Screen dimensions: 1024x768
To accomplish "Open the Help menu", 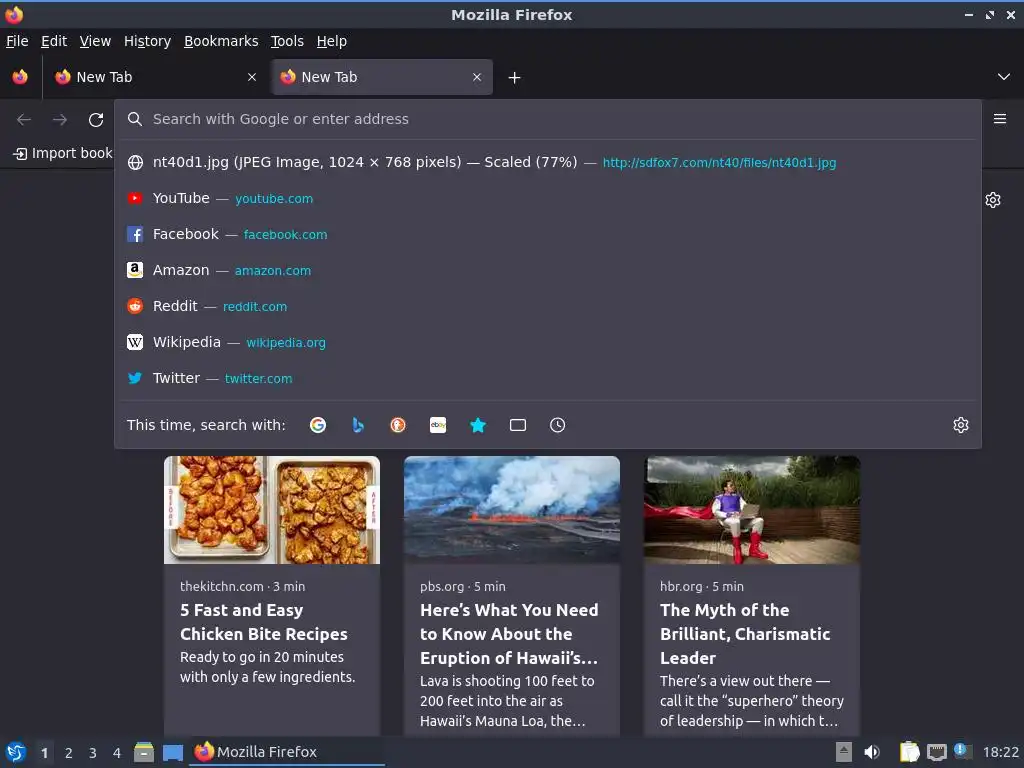I will coord(332,41).
